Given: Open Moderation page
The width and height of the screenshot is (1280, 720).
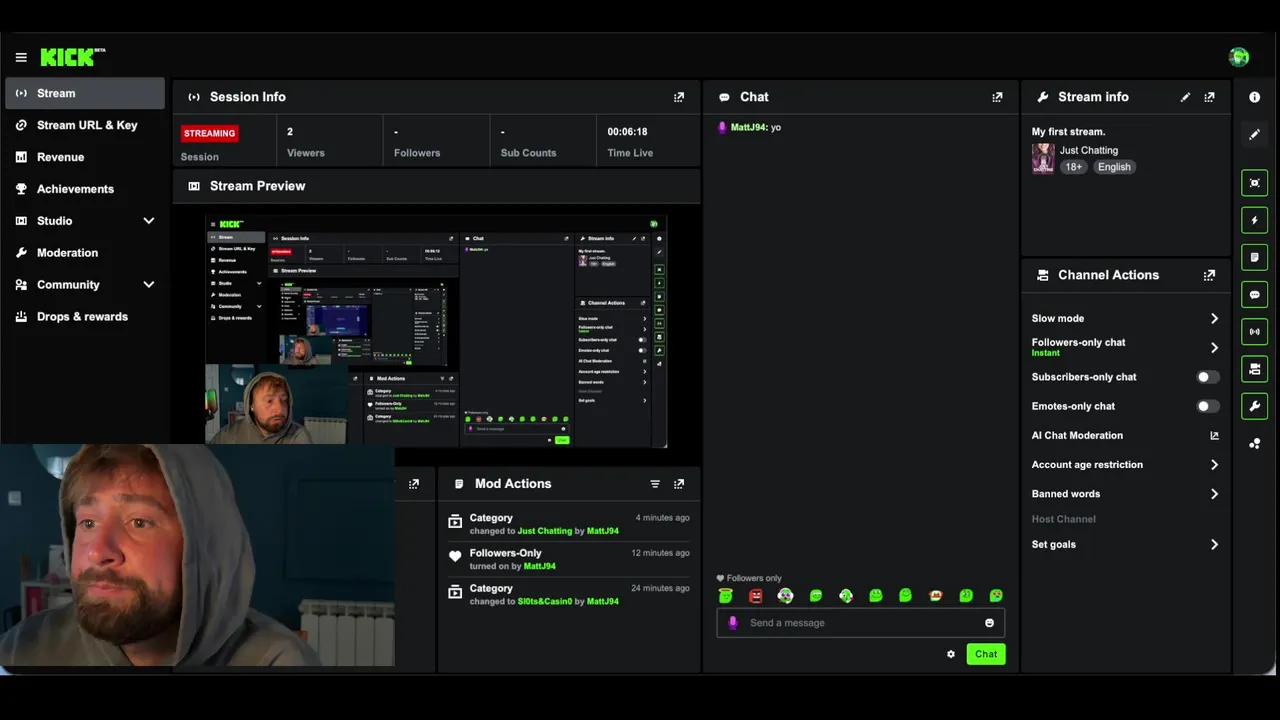Looking at the screenshot, I should 85,253.
